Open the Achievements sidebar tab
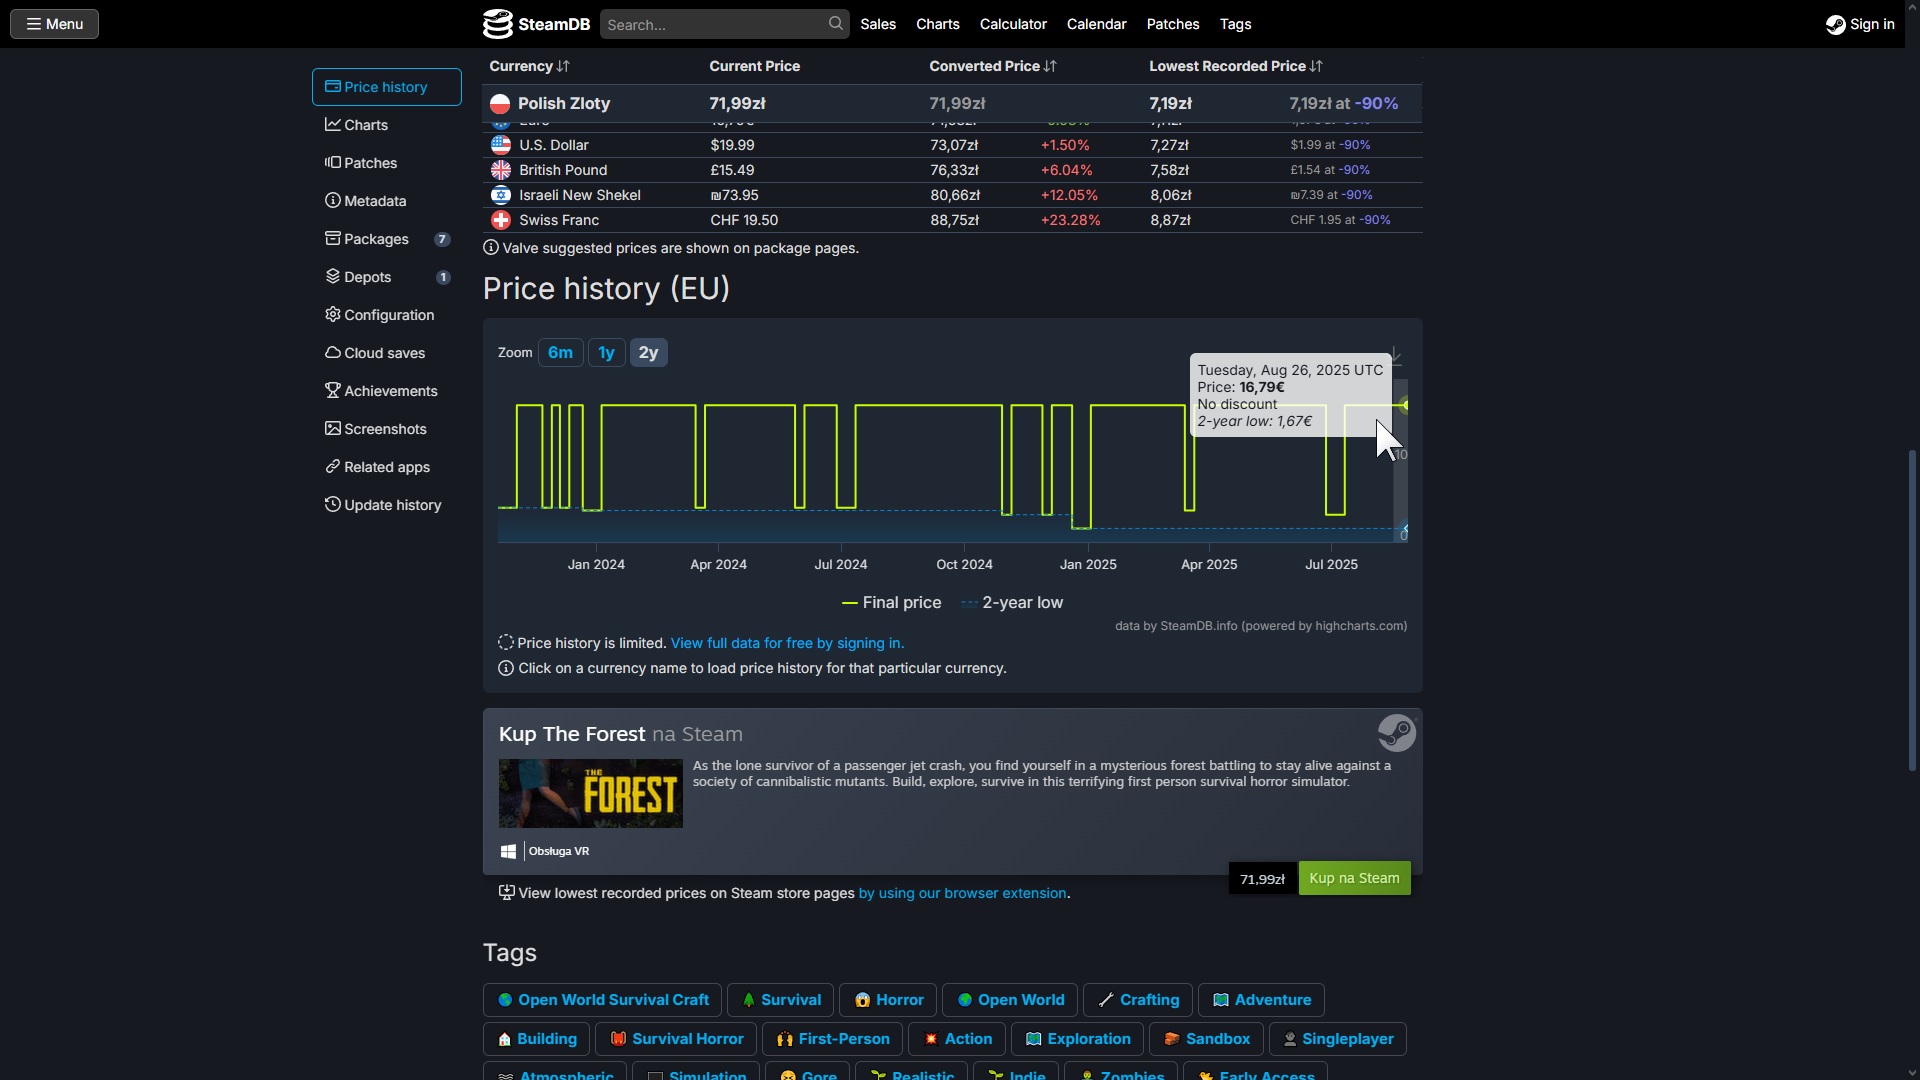 tap(386, 391)
